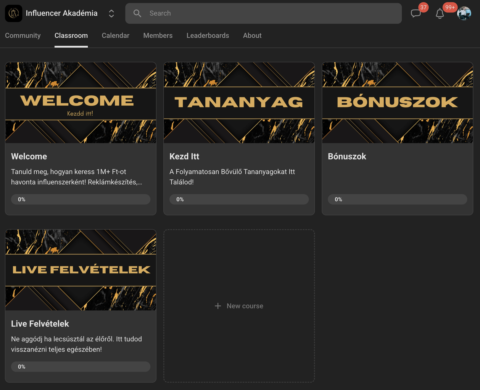Switch to the Community tab
This screenshot has width=480, height=390.
click(23, 35)
